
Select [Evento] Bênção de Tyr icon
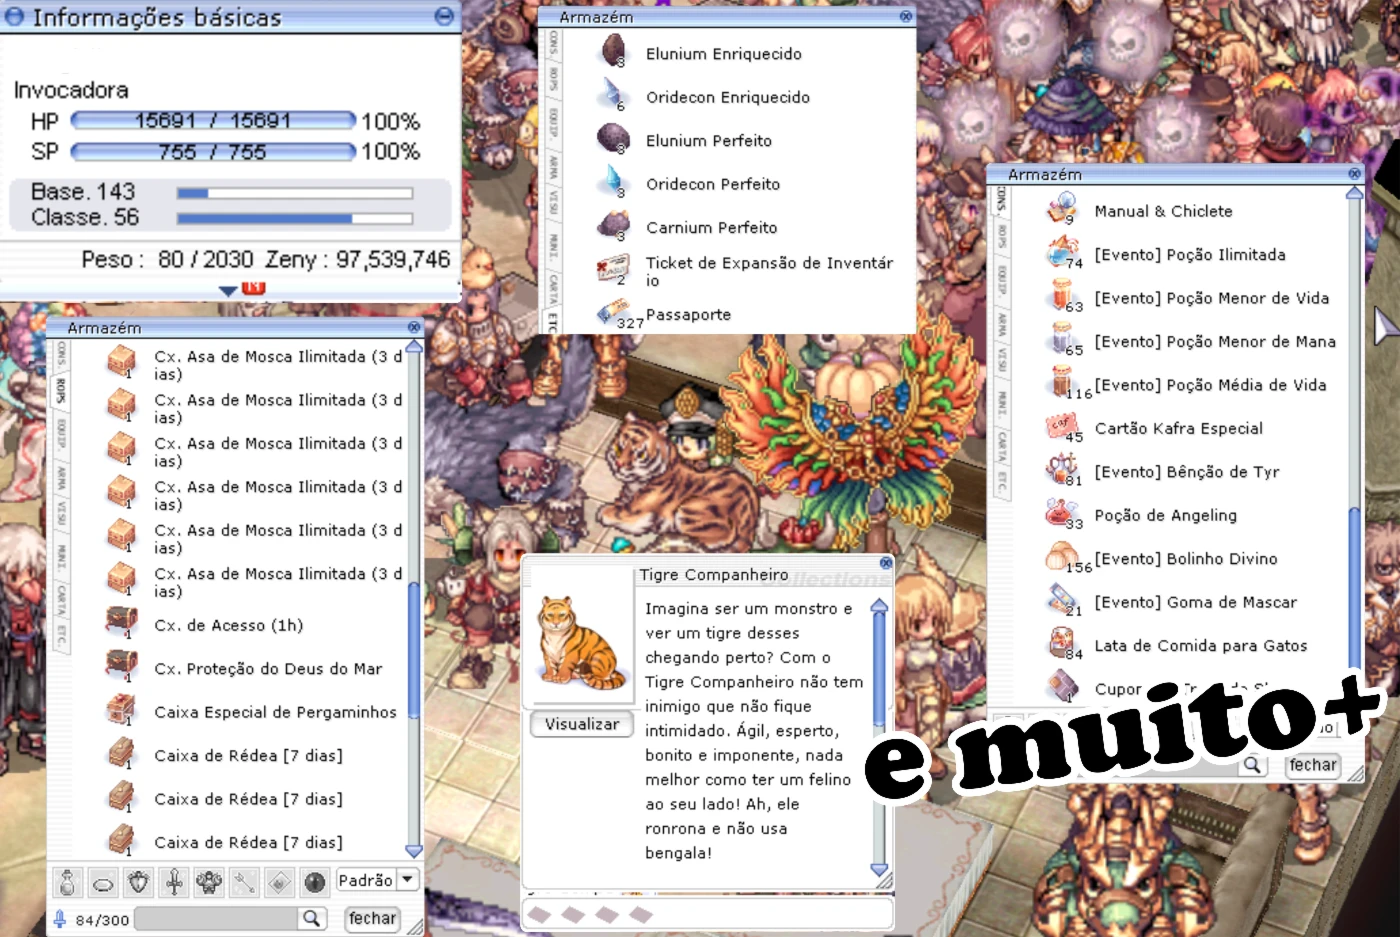tap(1061, 470)
